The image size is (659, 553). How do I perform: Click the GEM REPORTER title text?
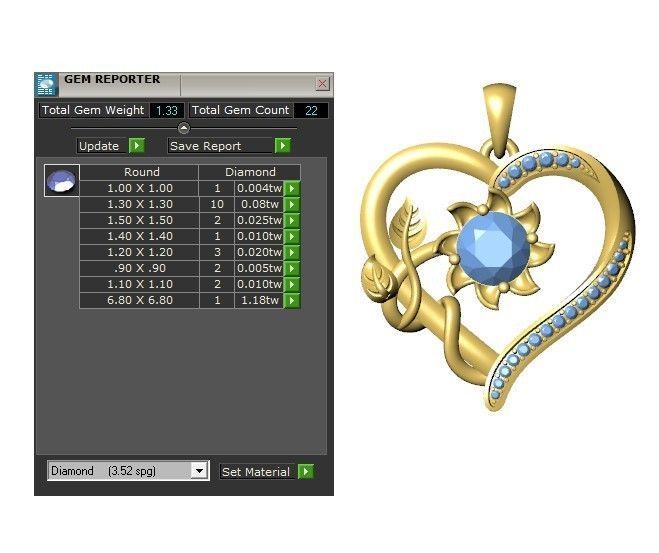point(112,79)
